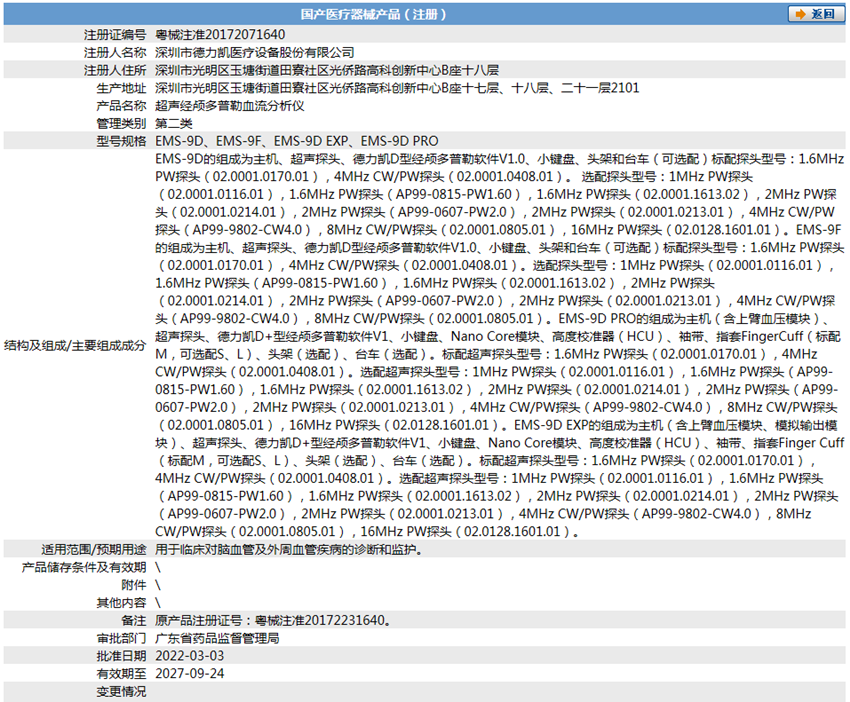850x702 pixels.
Task: Select the label 注册证编号
Action: tap(115, 35)
